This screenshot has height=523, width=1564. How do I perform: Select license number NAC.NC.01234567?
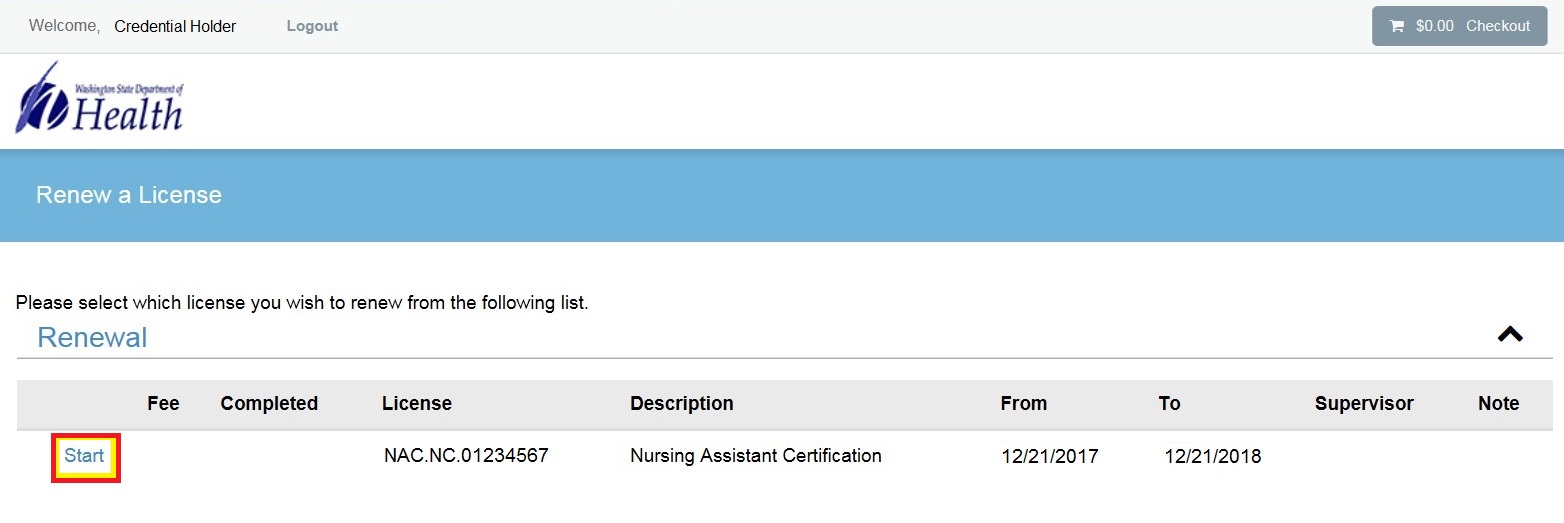466,456
